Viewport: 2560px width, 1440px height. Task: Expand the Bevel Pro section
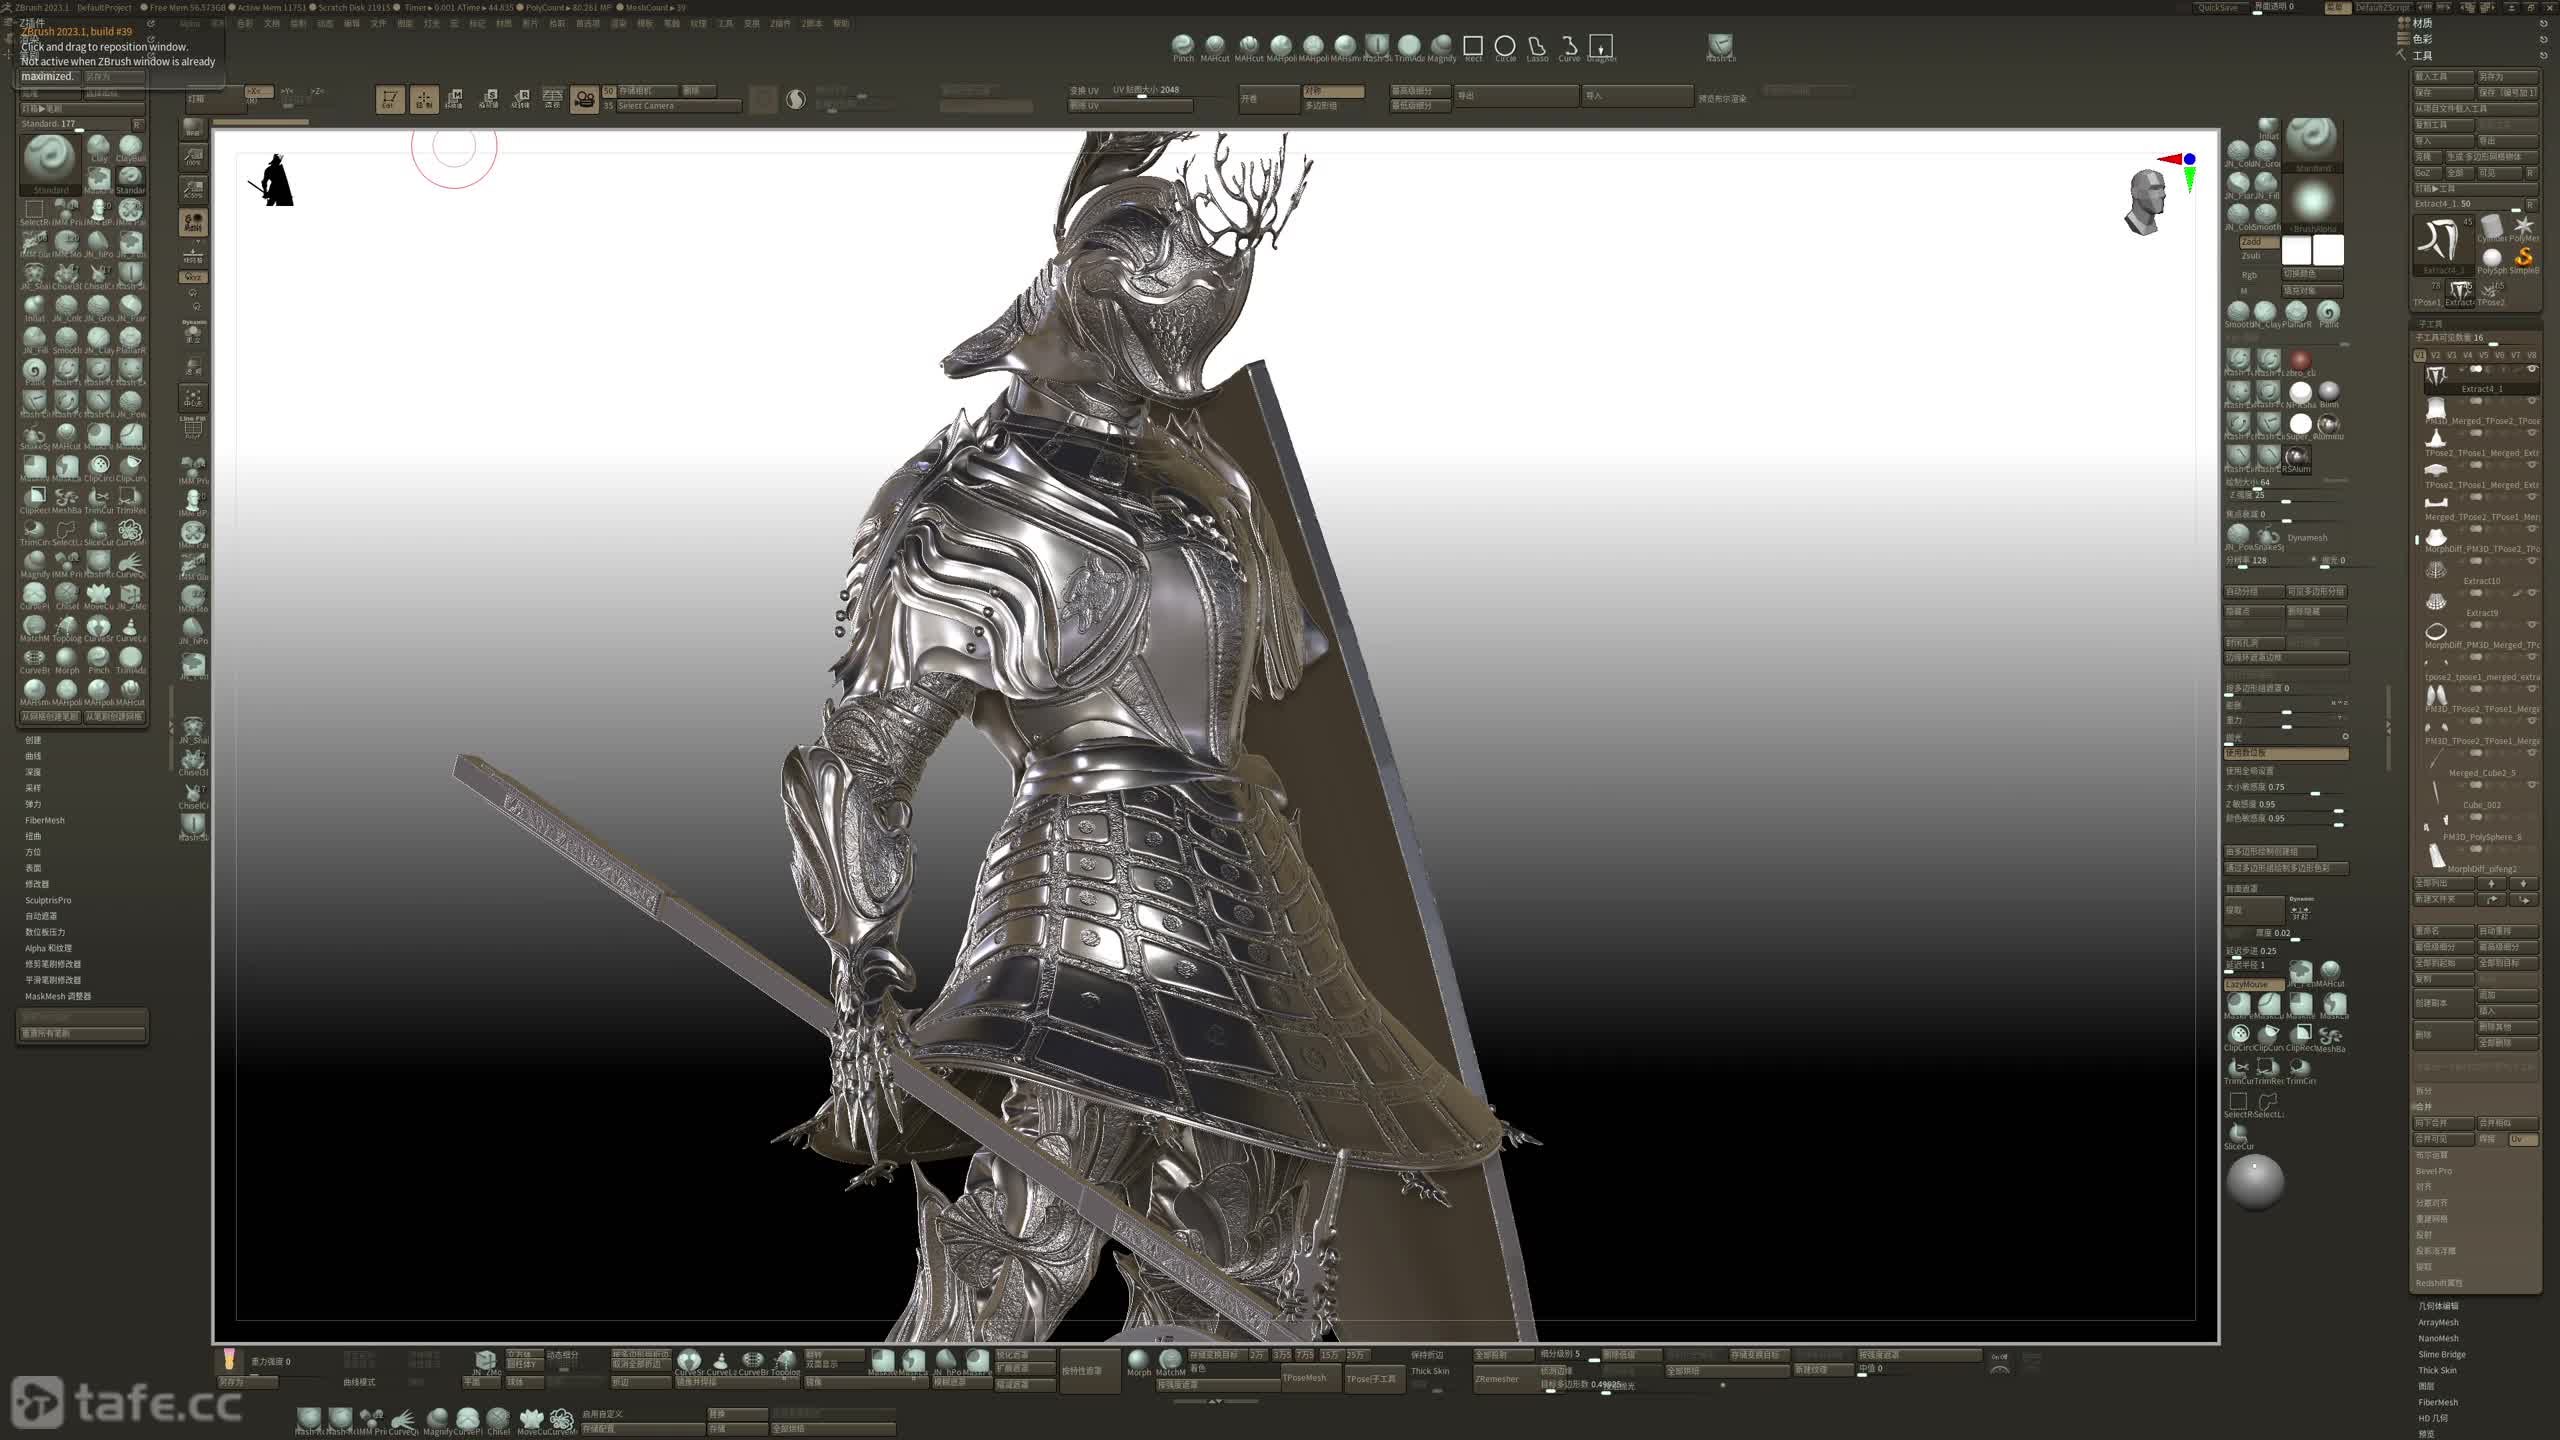tap(2434, 1171)
